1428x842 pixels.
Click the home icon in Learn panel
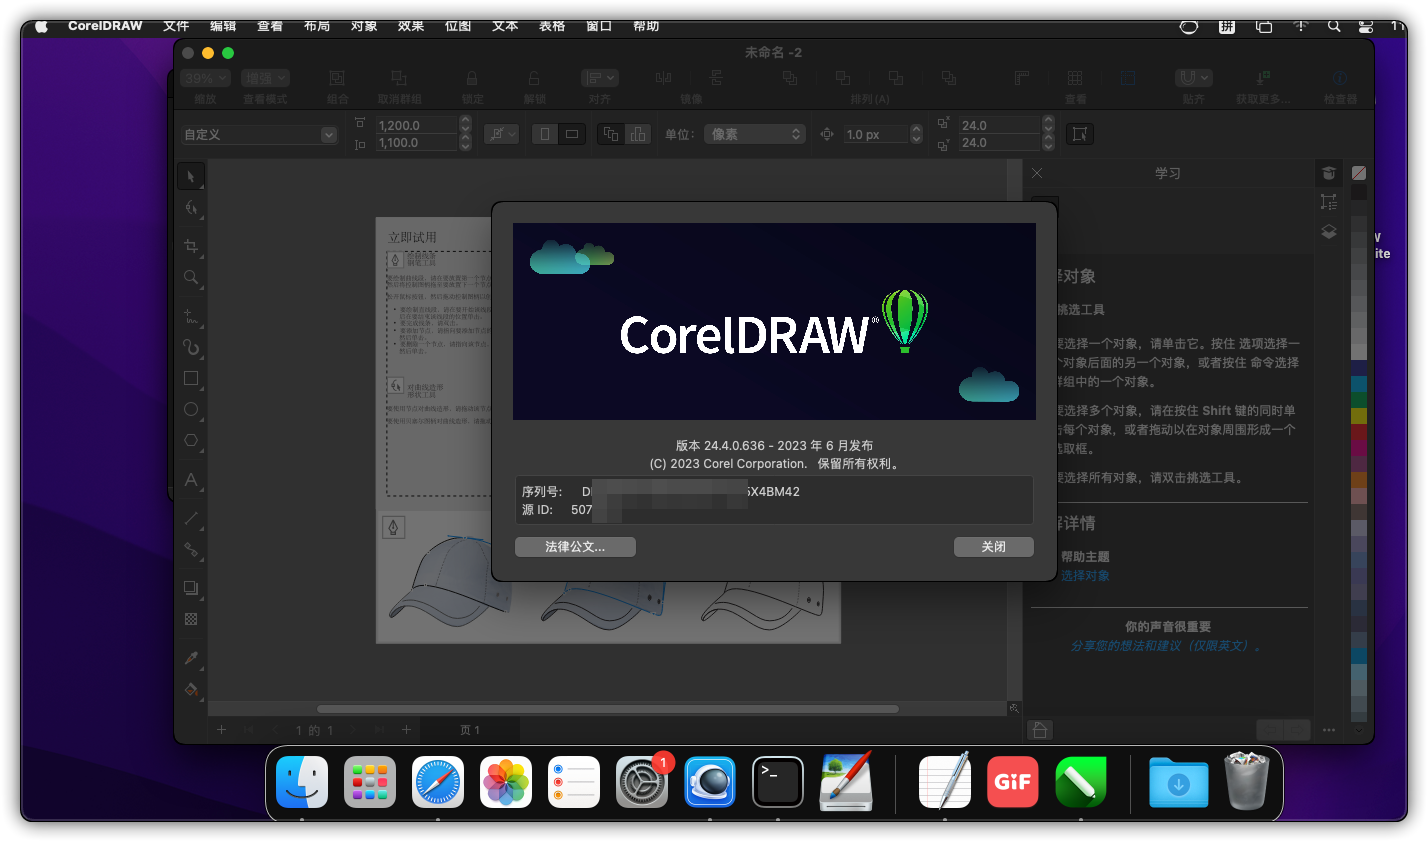click(1040, 730)
